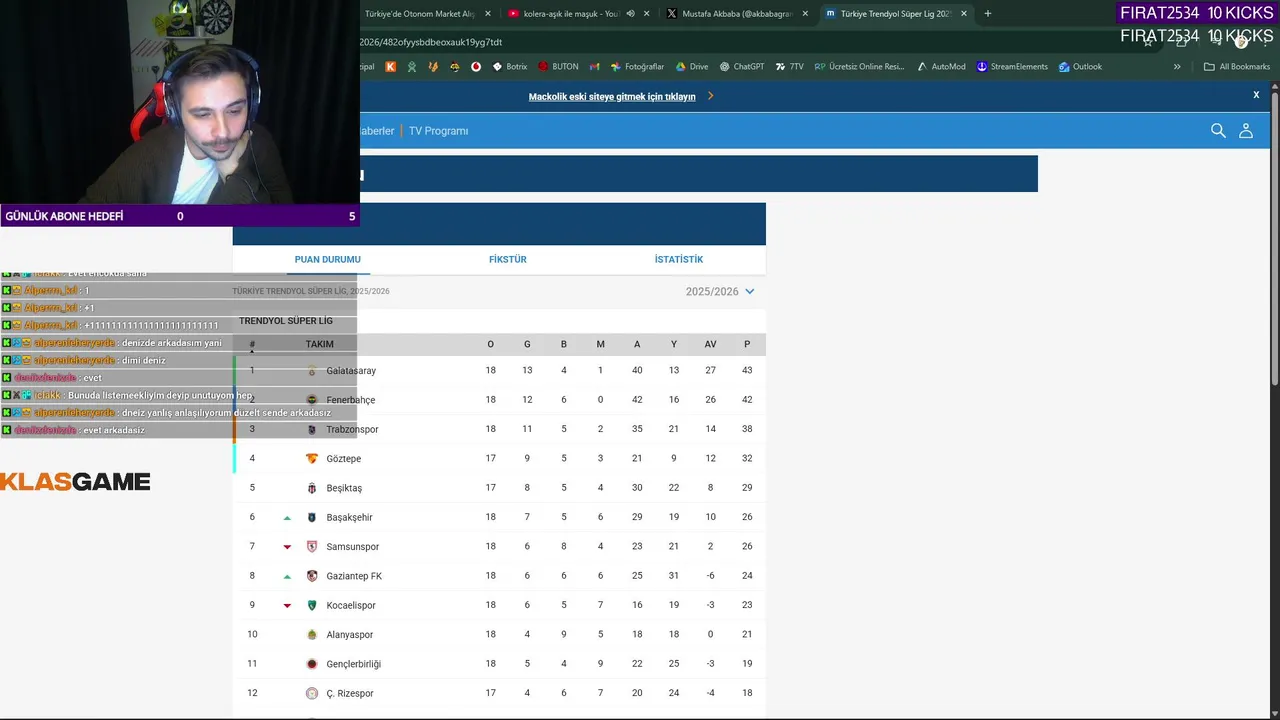
Task: Click the Göztepe club crest icon
Action: tap(312, 459)
